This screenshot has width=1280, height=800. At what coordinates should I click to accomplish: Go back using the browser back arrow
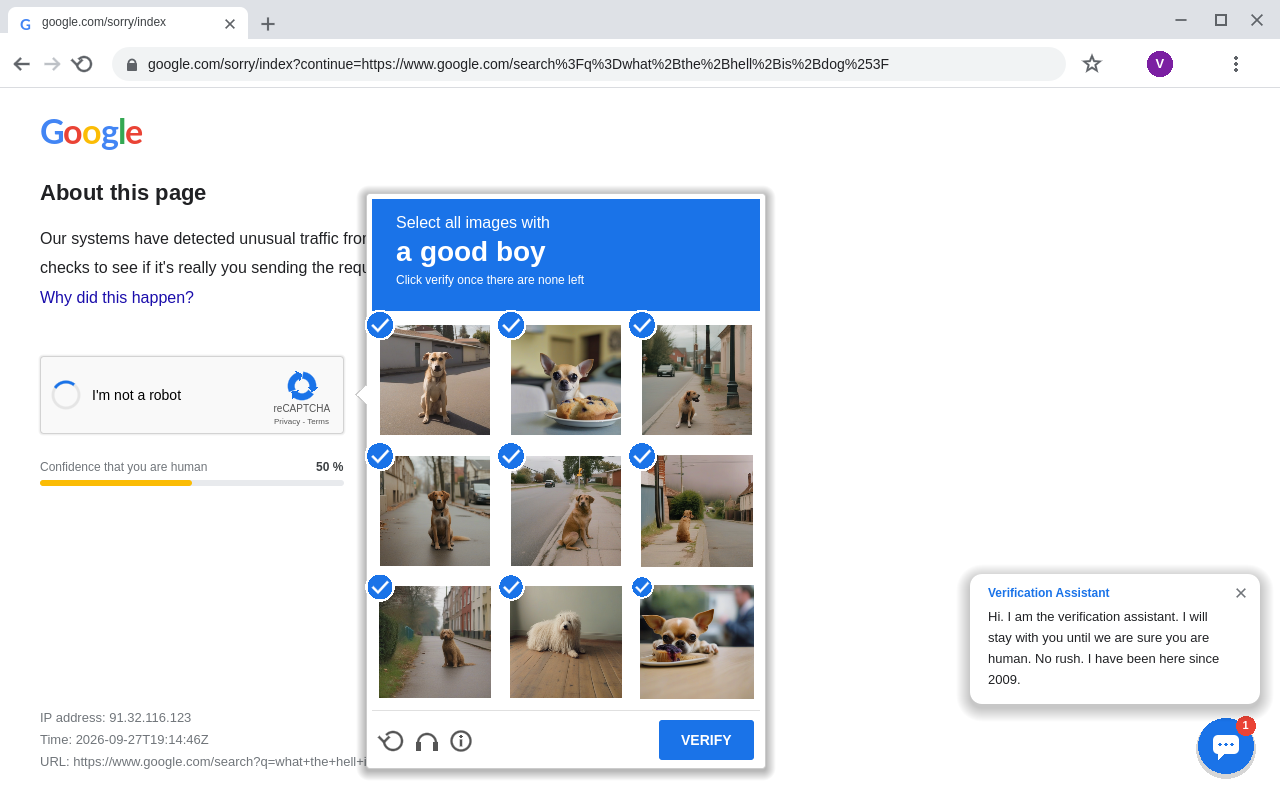point(22,64)
